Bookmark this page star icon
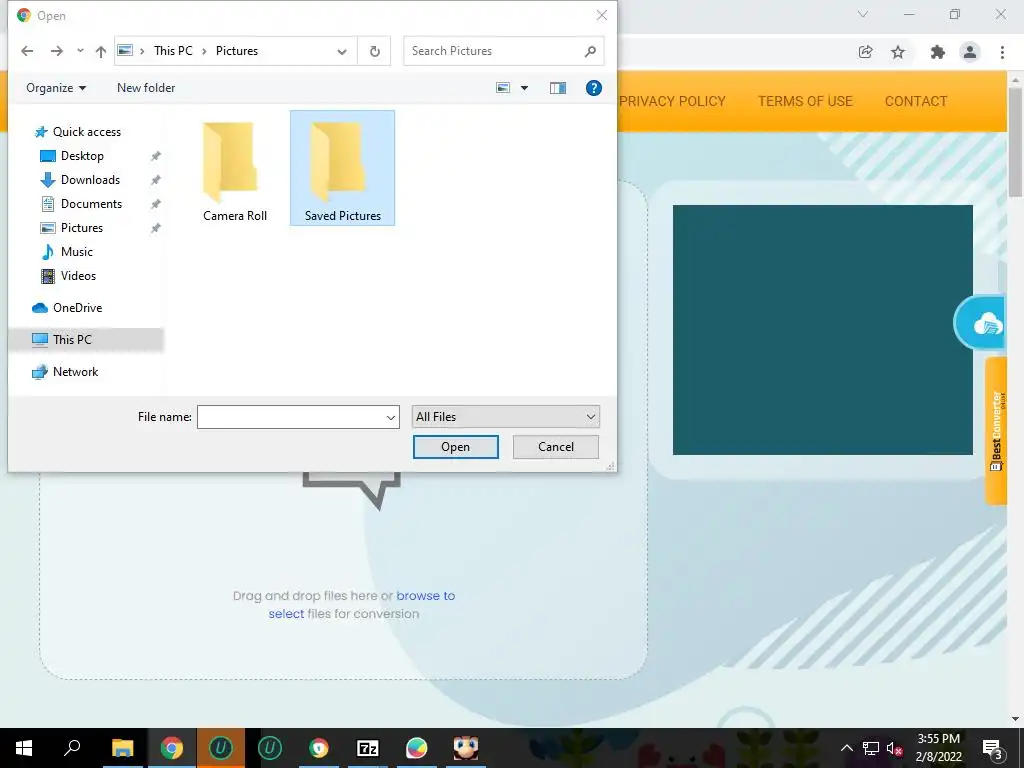 [x=899, y=52]
